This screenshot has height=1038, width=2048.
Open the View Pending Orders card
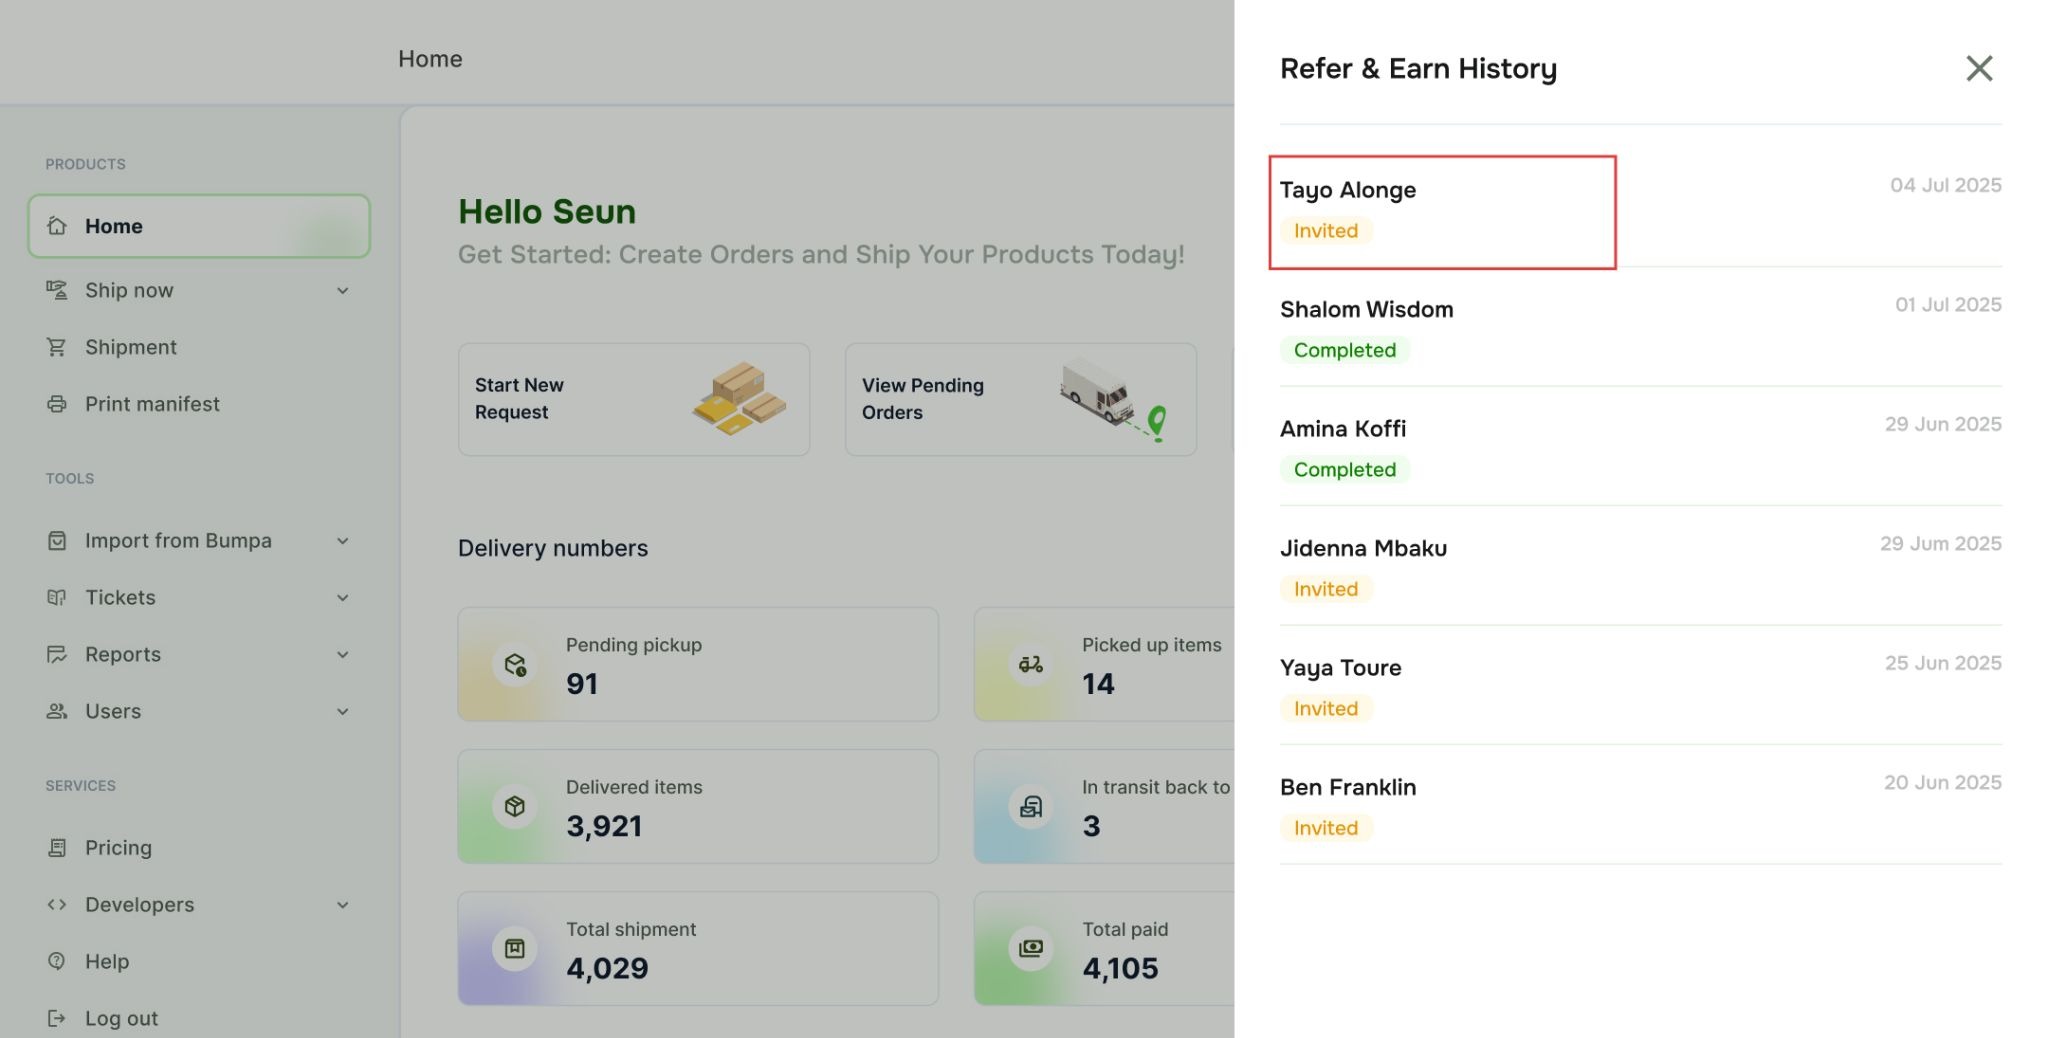coord(1020,399)
